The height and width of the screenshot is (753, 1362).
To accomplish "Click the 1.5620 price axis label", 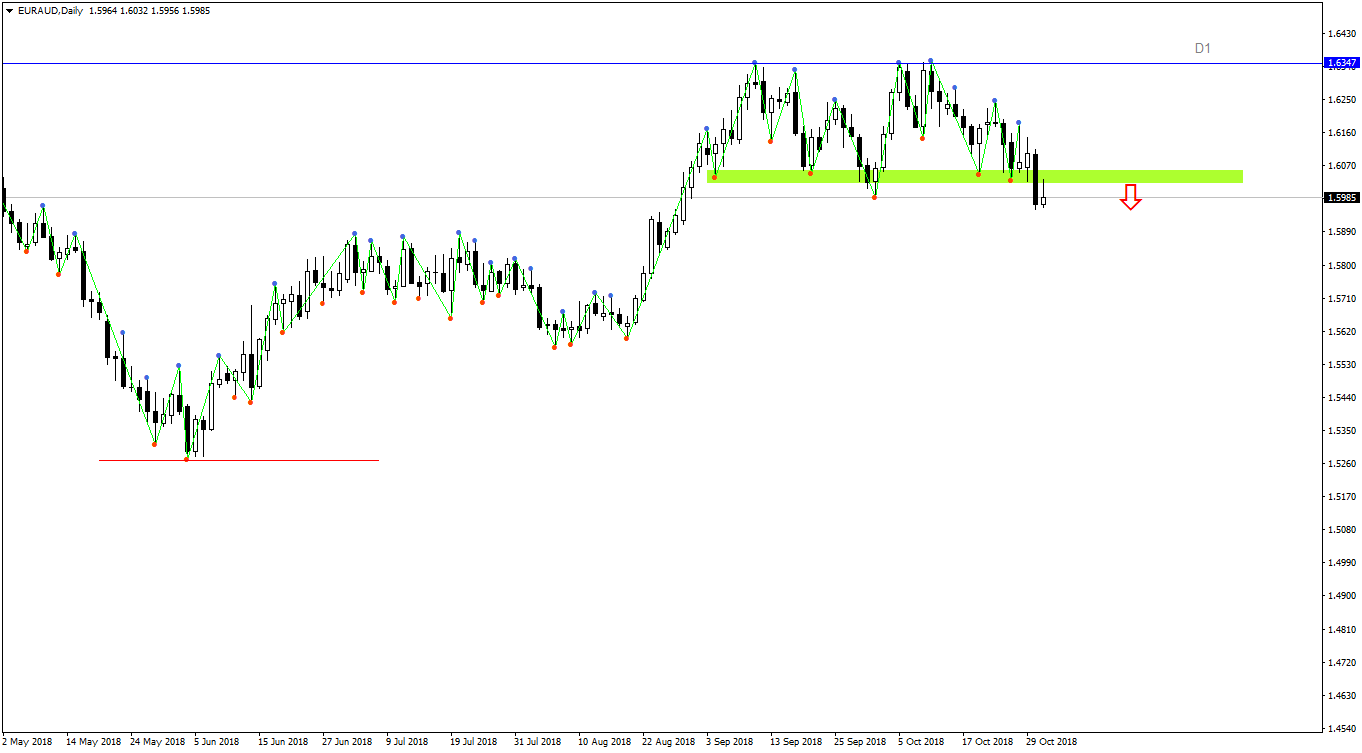I will (1341, 332).
